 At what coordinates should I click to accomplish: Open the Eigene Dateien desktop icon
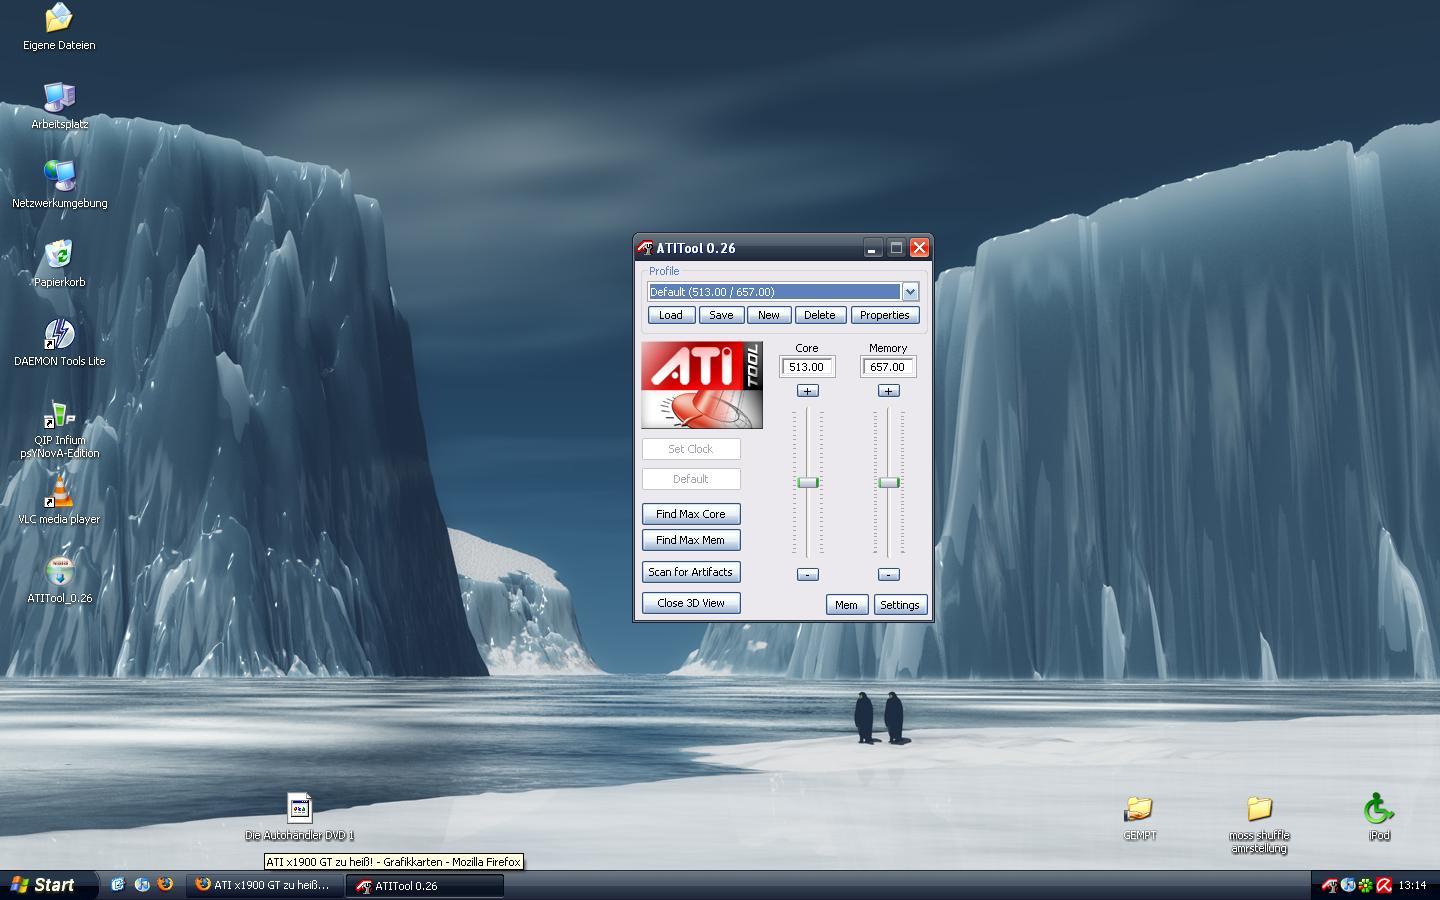(x=59, y=26)
